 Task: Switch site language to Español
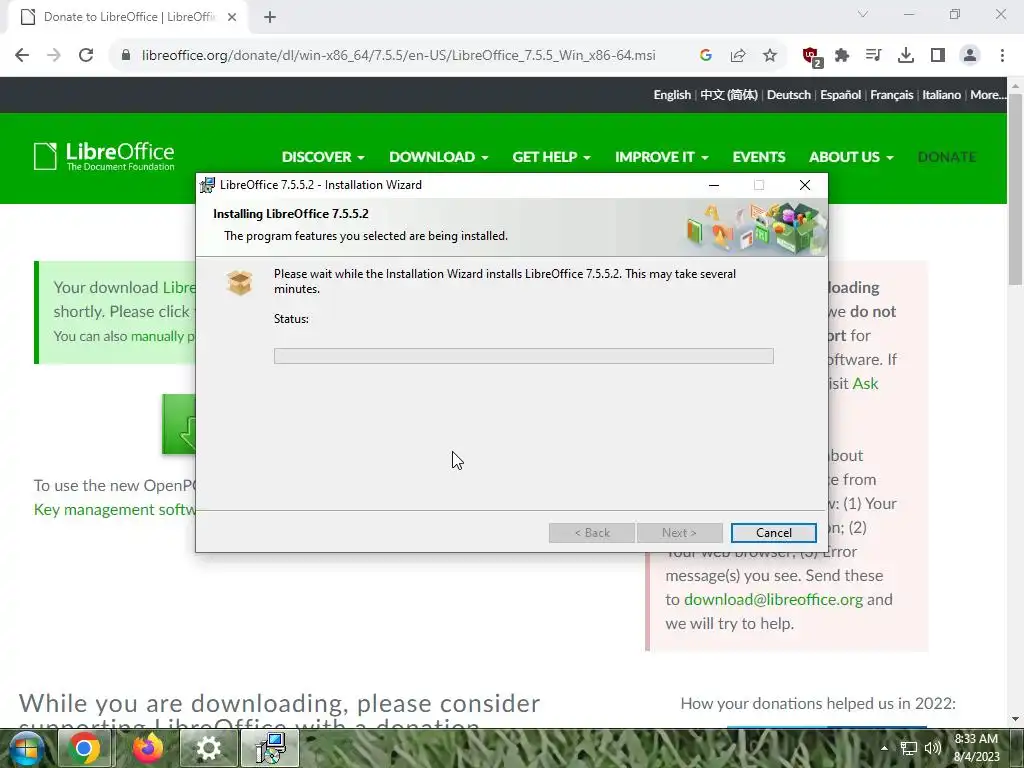[840, 95]
